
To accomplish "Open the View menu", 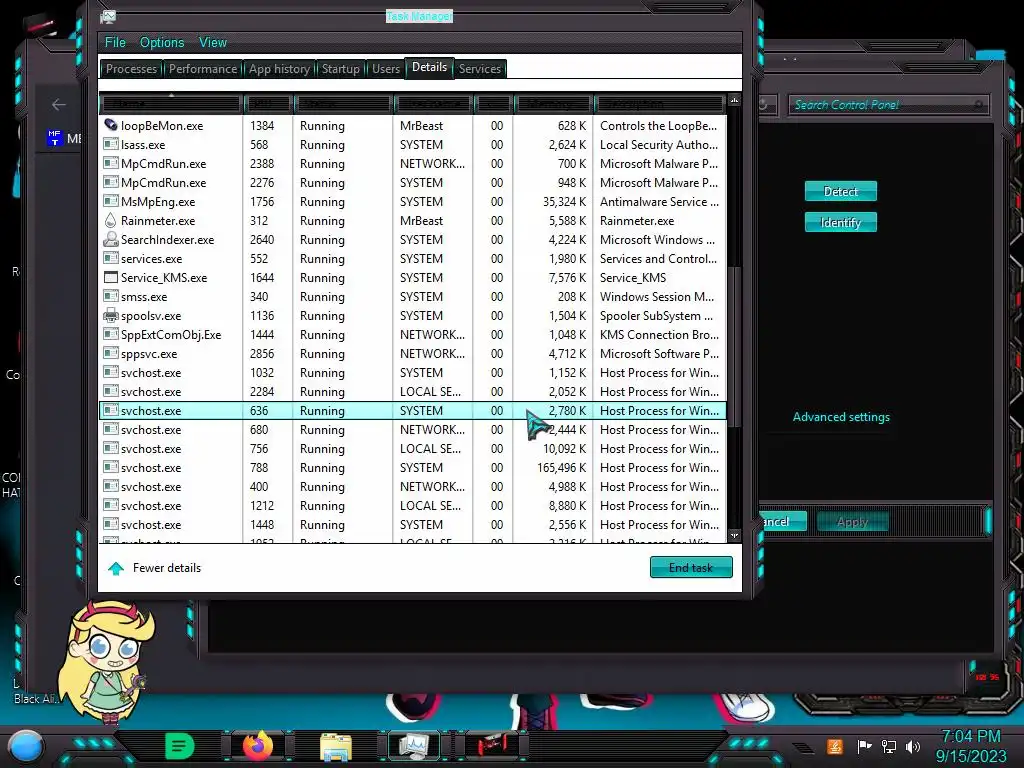I will [x=213, y=42].
